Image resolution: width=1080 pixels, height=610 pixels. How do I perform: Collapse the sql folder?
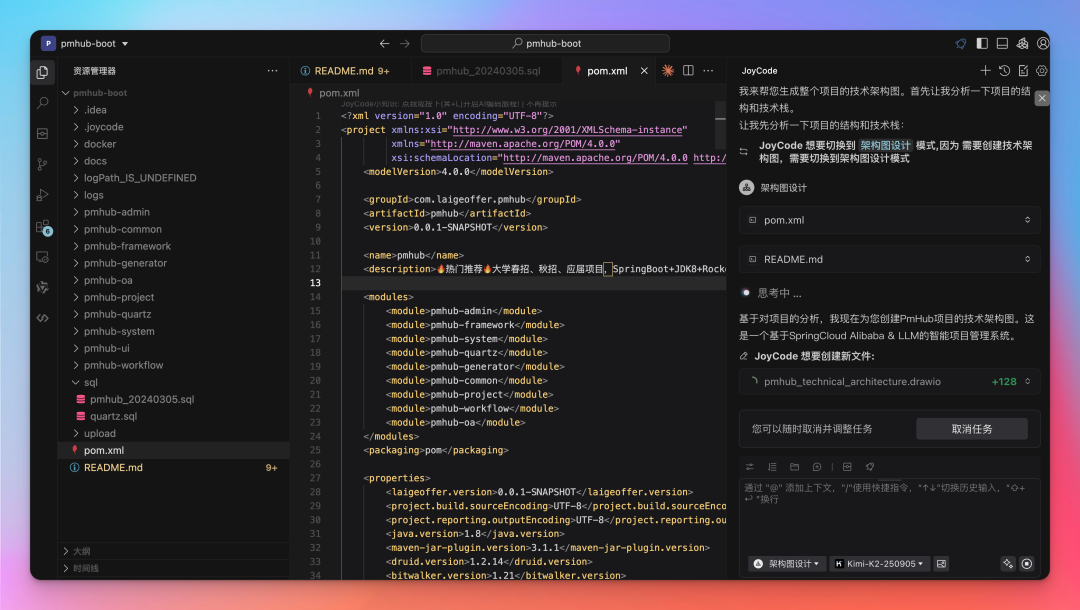click(x=91, y=382)
